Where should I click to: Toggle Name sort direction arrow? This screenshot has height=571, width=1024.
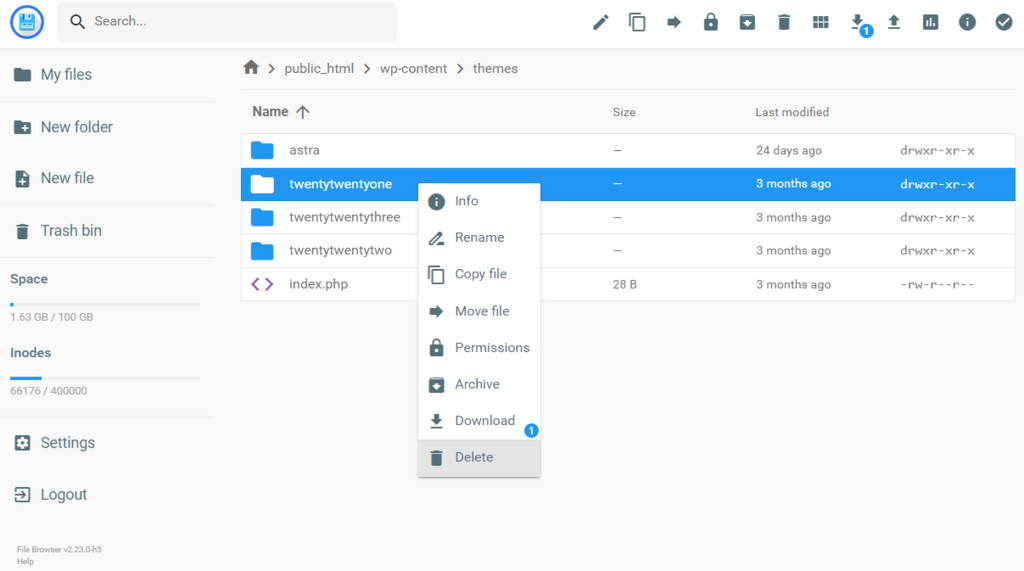302,112
